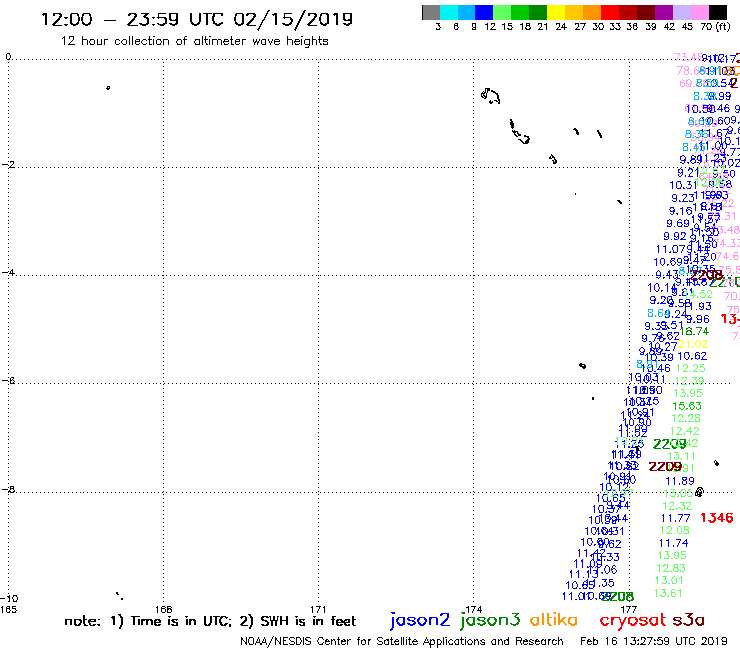
Task: Click the green '2209' time marker
Action: (x=669, y=444)
